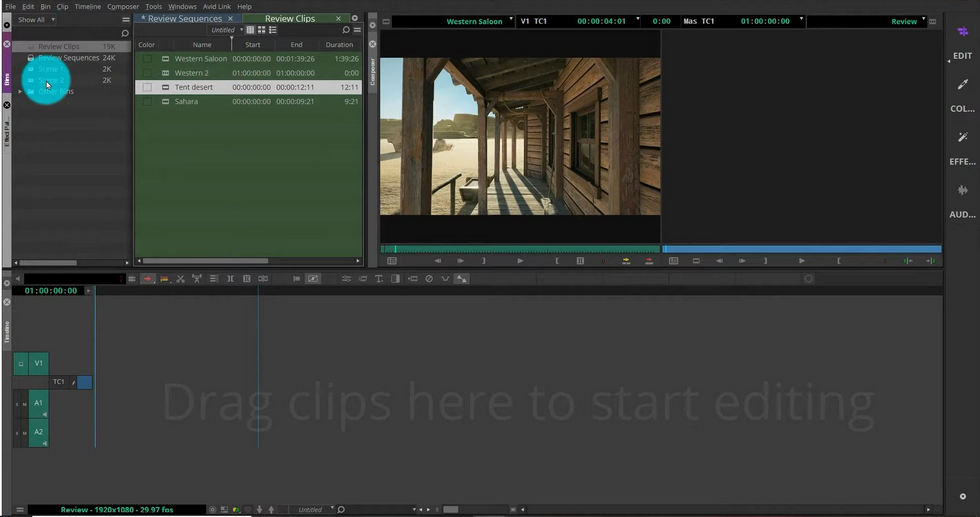Open the Untitled bin view dropdown
Viewport: 980px width, 517px height.
pyautogui.click(x=226, y=30)
